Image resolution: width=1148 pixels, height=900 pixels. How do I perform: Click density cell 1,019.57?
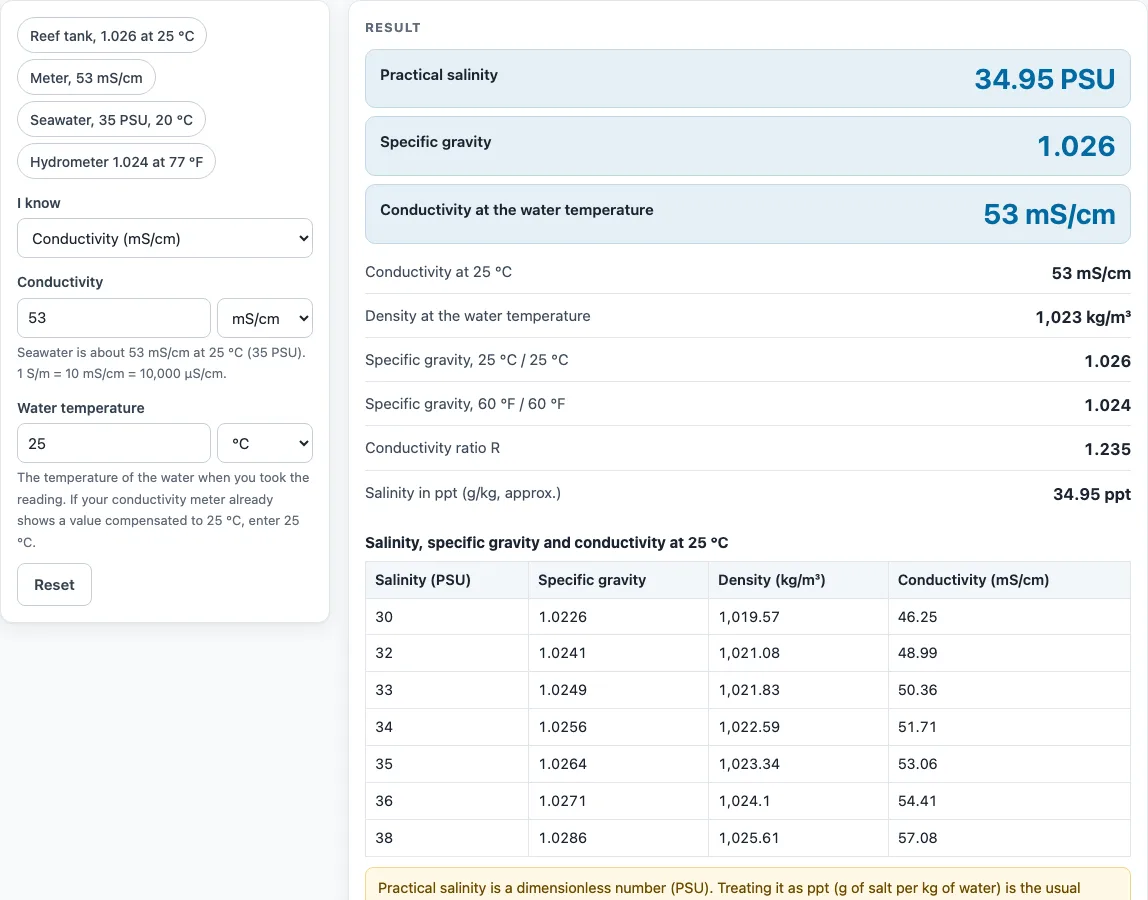pyautogui.click(x=798, y=617)
